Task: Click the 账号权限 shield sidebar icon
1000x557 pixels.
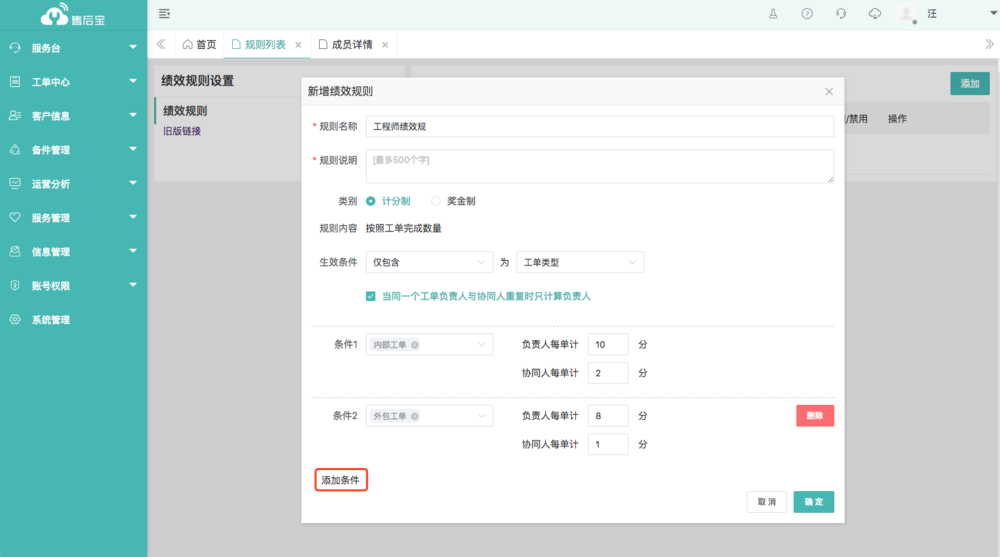Action: (15, 285)
